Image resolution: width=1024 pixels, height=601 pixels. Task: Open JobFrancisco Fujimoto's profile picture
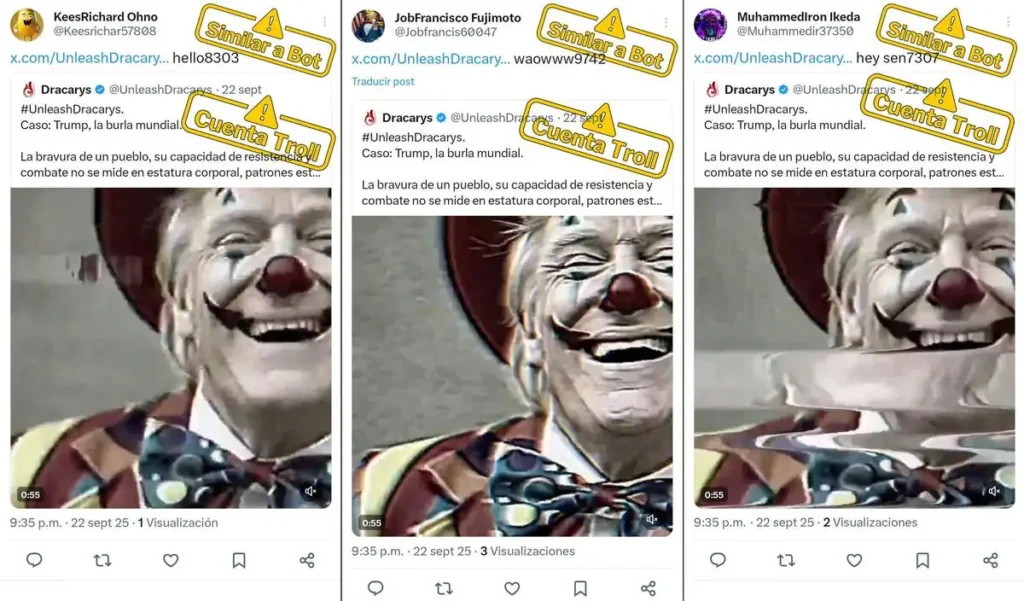(368, 25)
